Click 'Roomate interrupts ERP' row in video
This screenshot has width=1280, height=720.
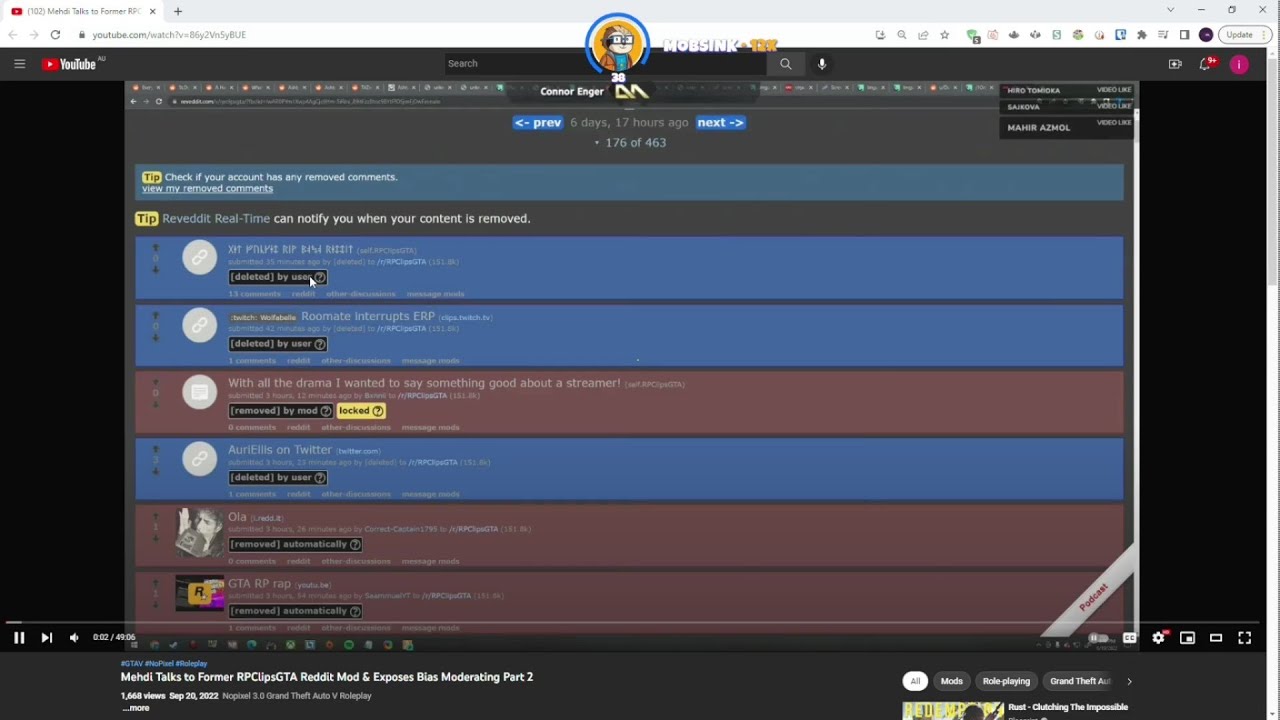(x=629, y=336)
